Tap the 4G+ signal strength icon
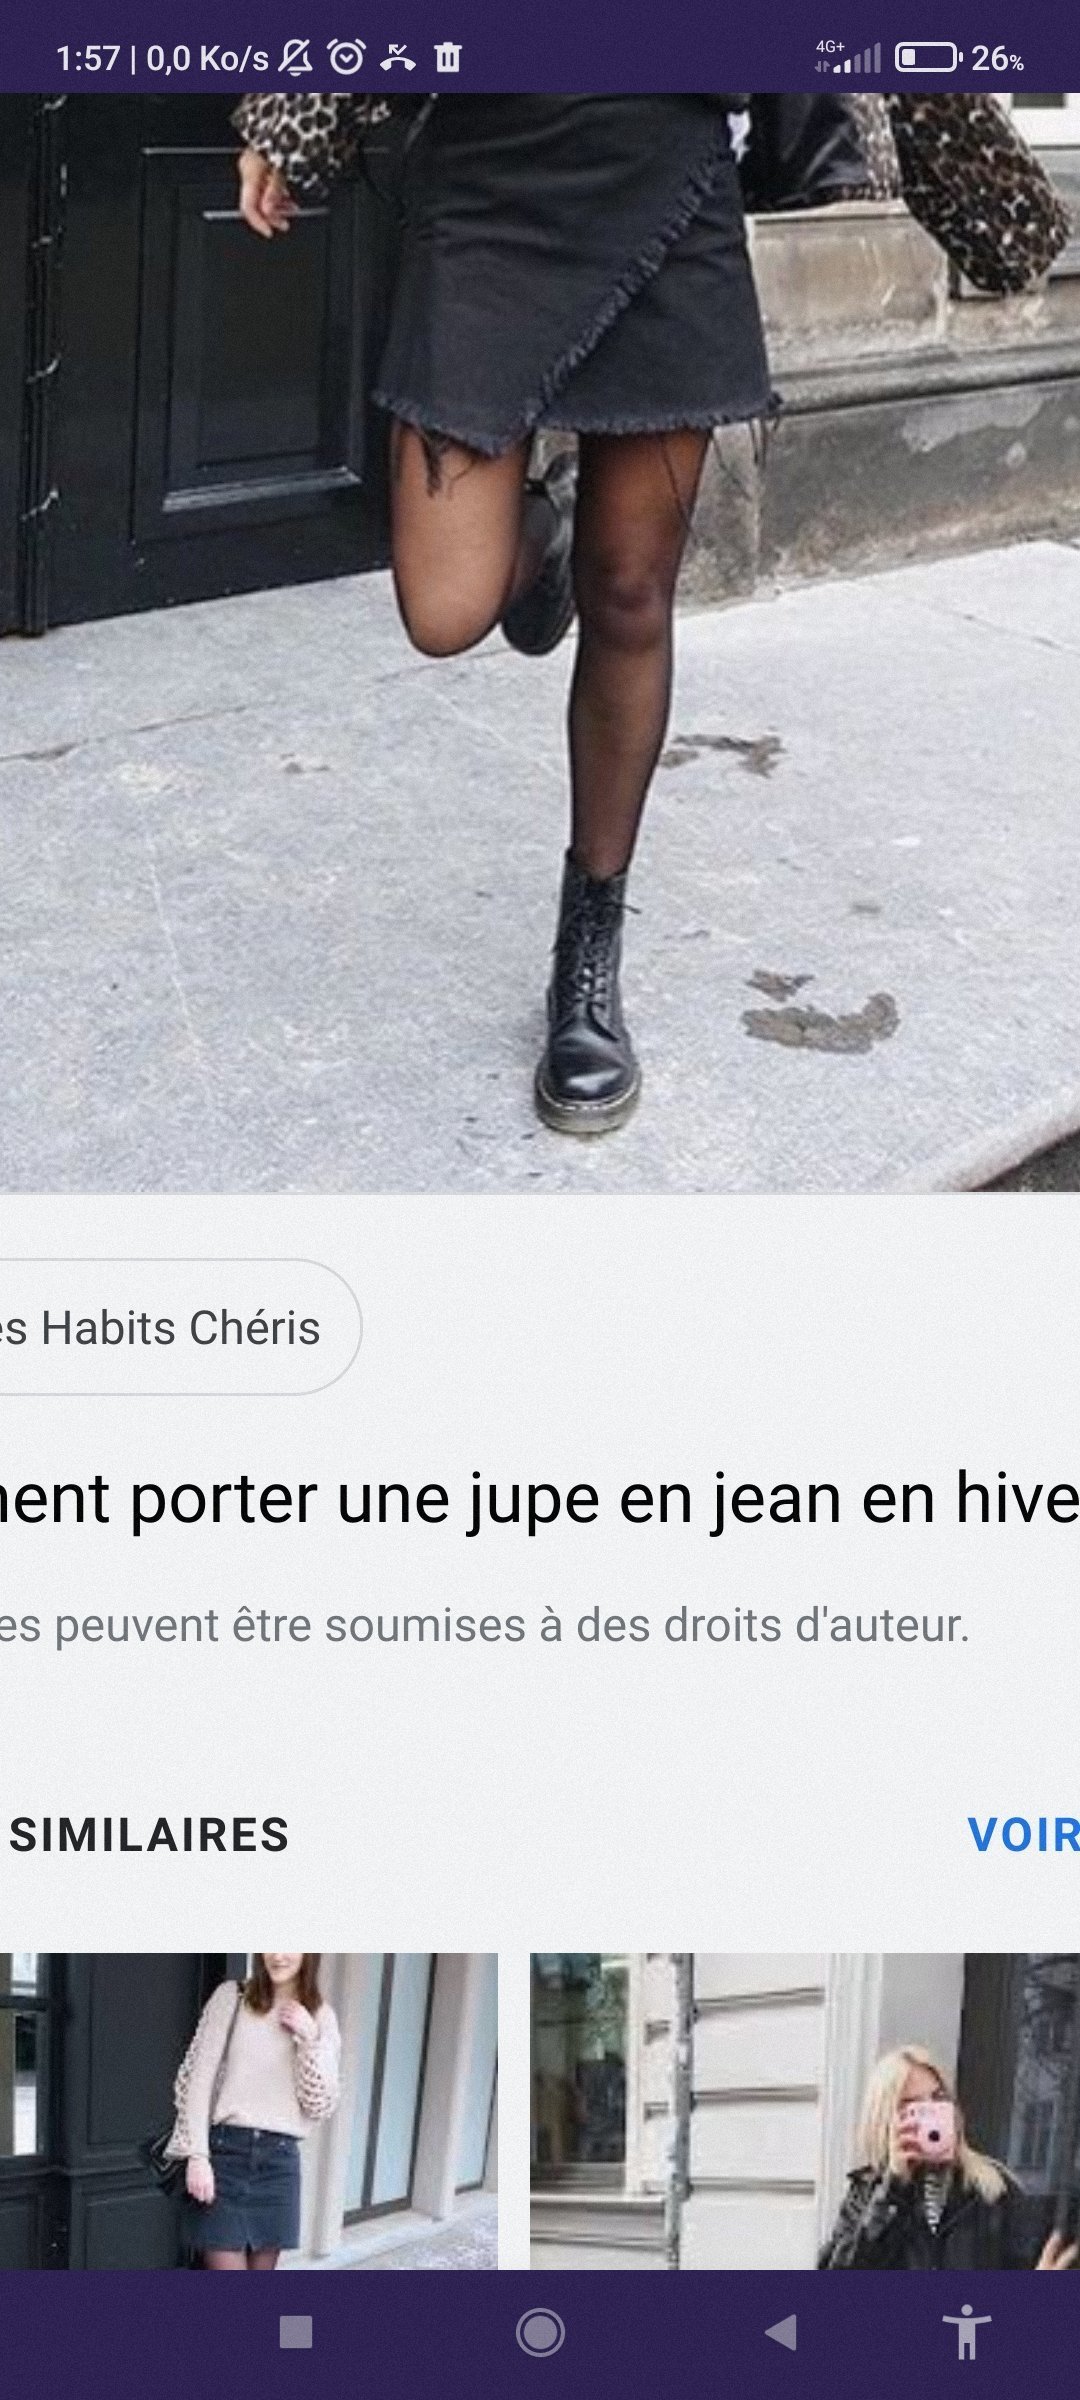This screenshot has height=2400, width=1080. (x=848, y=57)
